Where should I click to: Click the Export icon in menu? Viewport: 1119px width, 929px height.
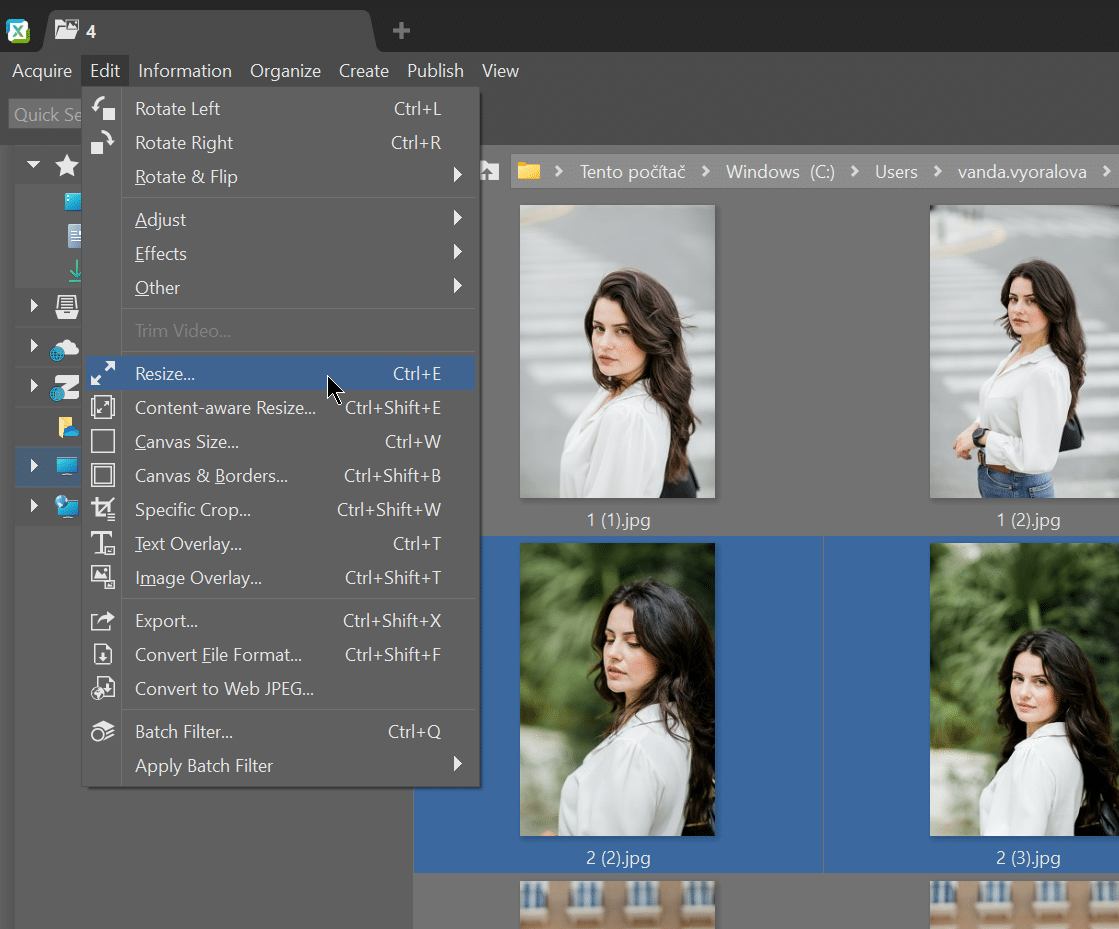coord(103,621)
